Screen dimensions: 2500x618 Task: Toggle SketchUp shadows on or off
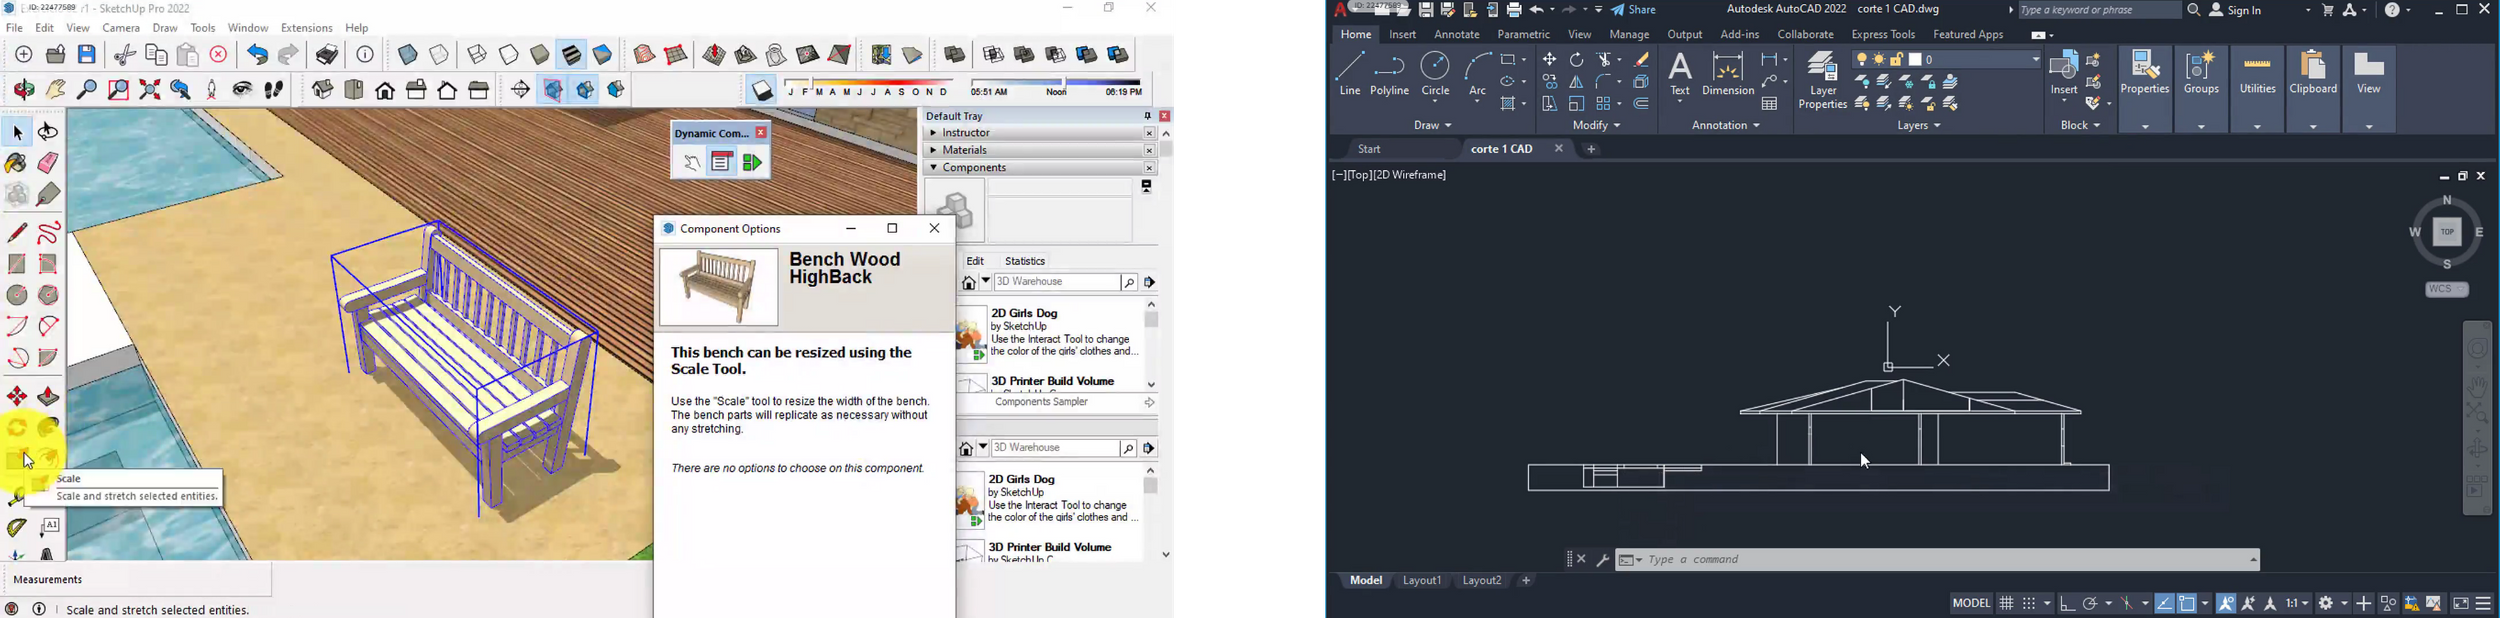click(762, 90)
